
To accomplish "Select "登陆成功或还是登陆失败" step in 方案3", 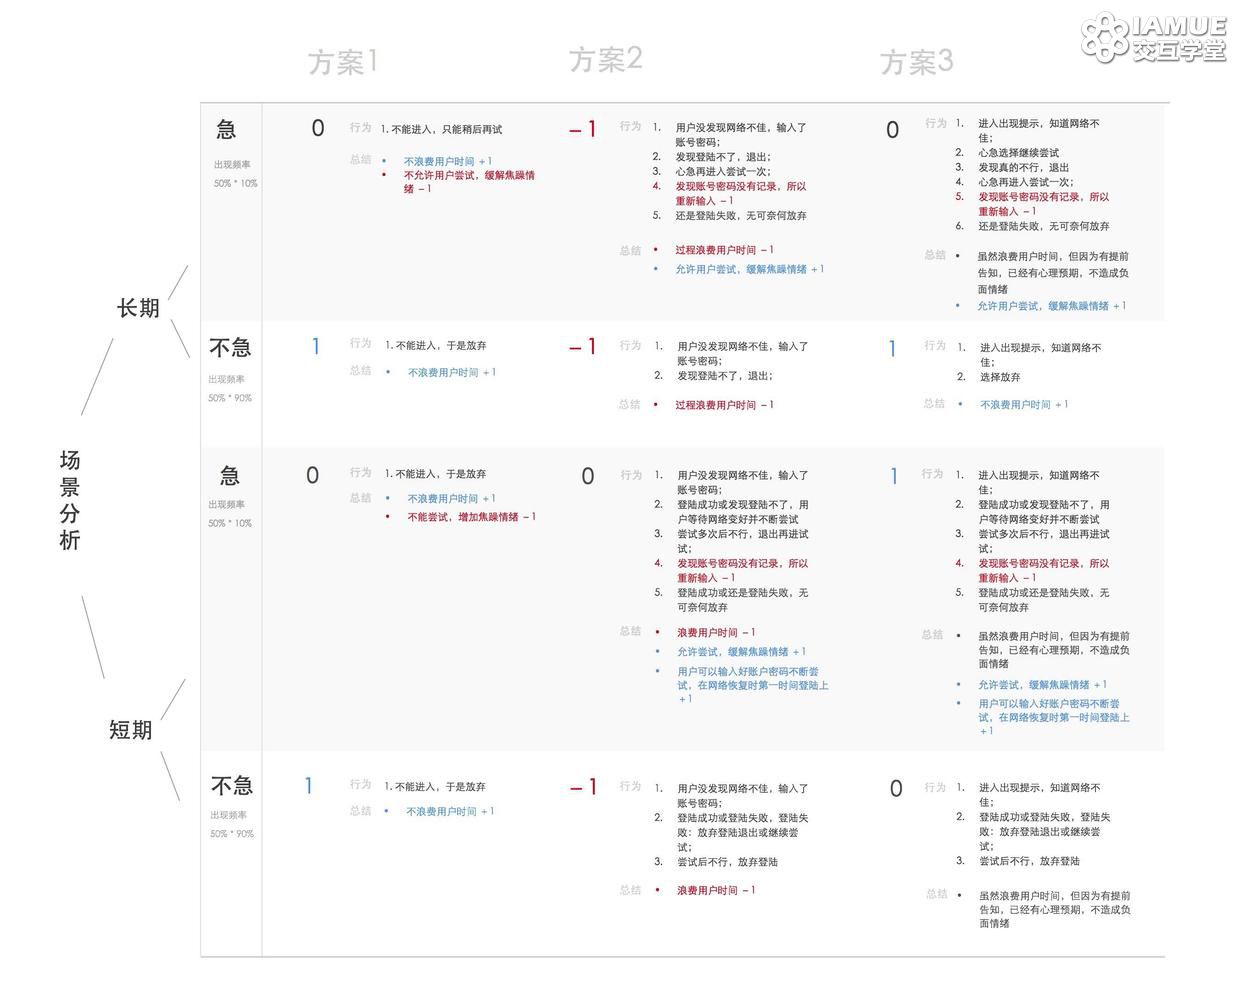I will 1044,600.
